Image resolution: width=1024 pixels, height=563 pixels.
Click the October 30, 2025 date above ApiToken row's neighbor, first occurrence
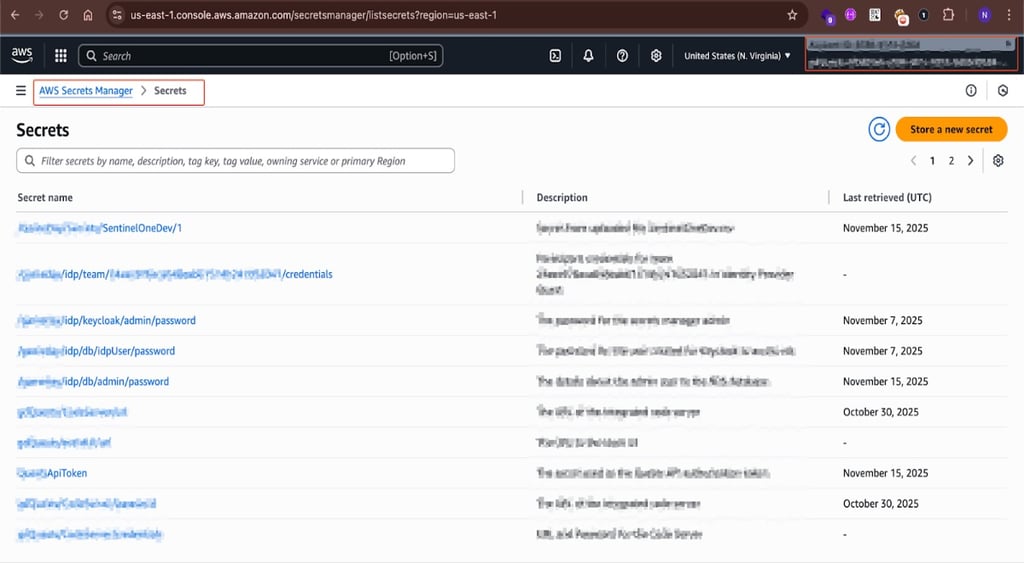tap(880, 412)
